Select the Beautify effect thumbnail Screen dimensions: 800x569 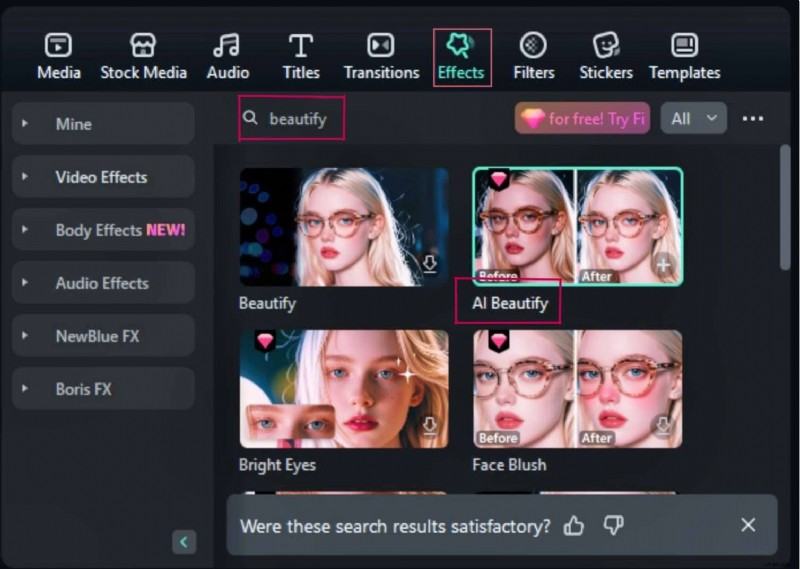[344, 227]
